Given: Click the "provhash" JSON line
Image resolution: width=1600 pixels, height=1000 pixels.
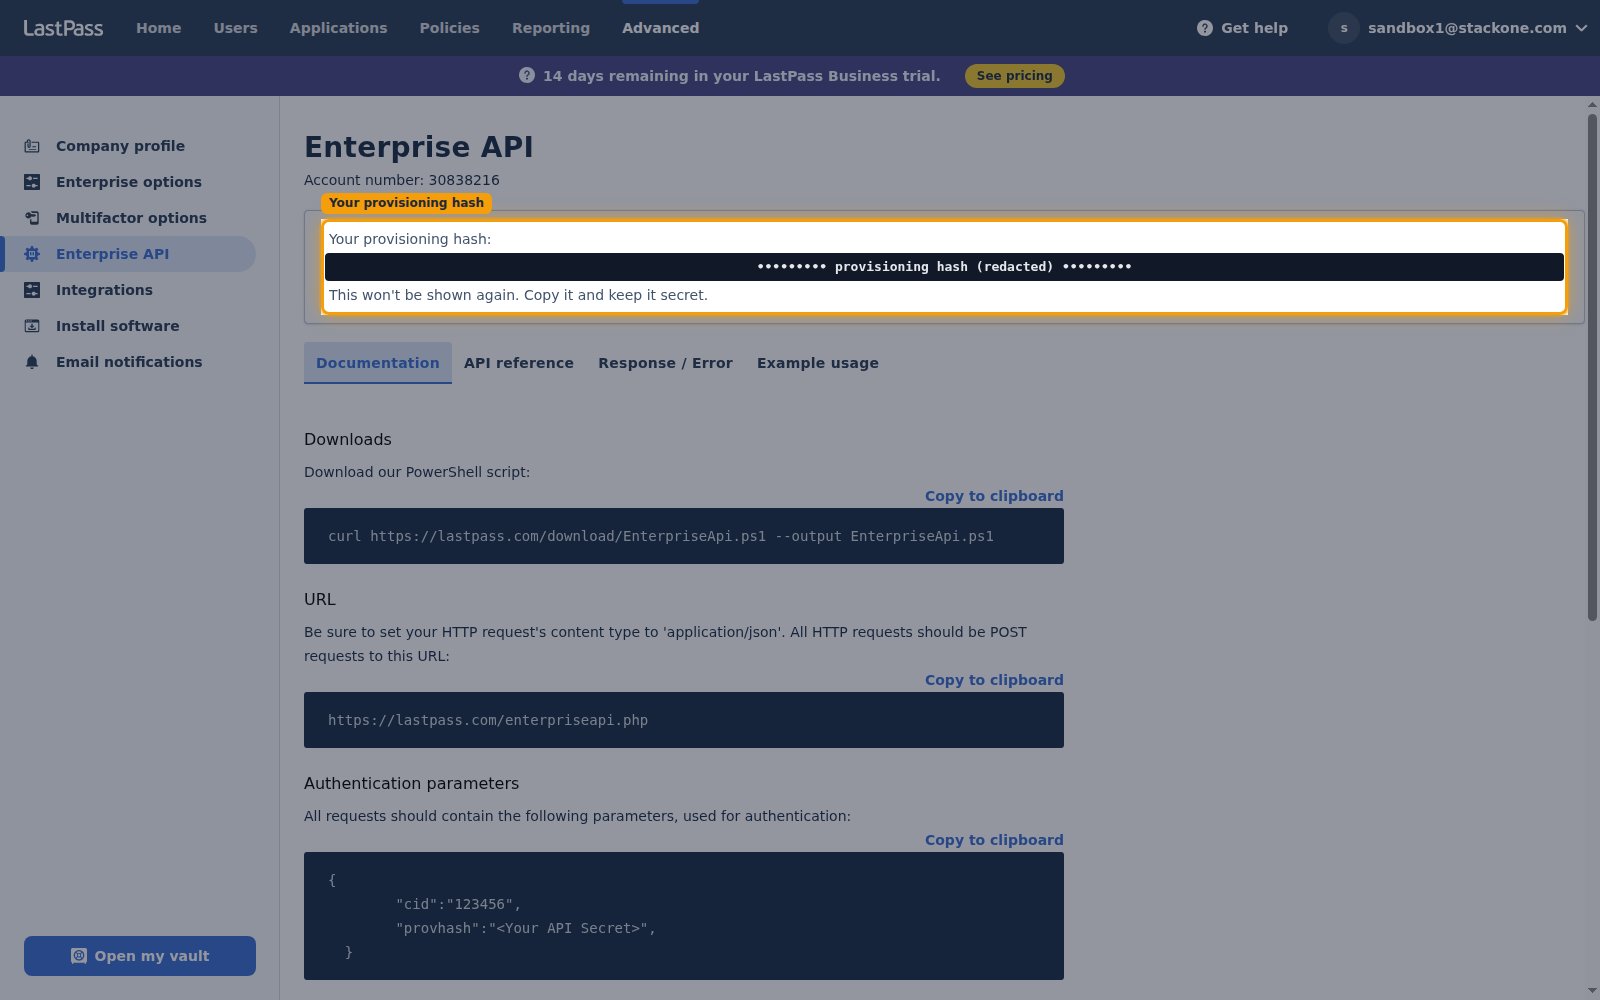Looking at the screenshot, I should pos(526,928).
